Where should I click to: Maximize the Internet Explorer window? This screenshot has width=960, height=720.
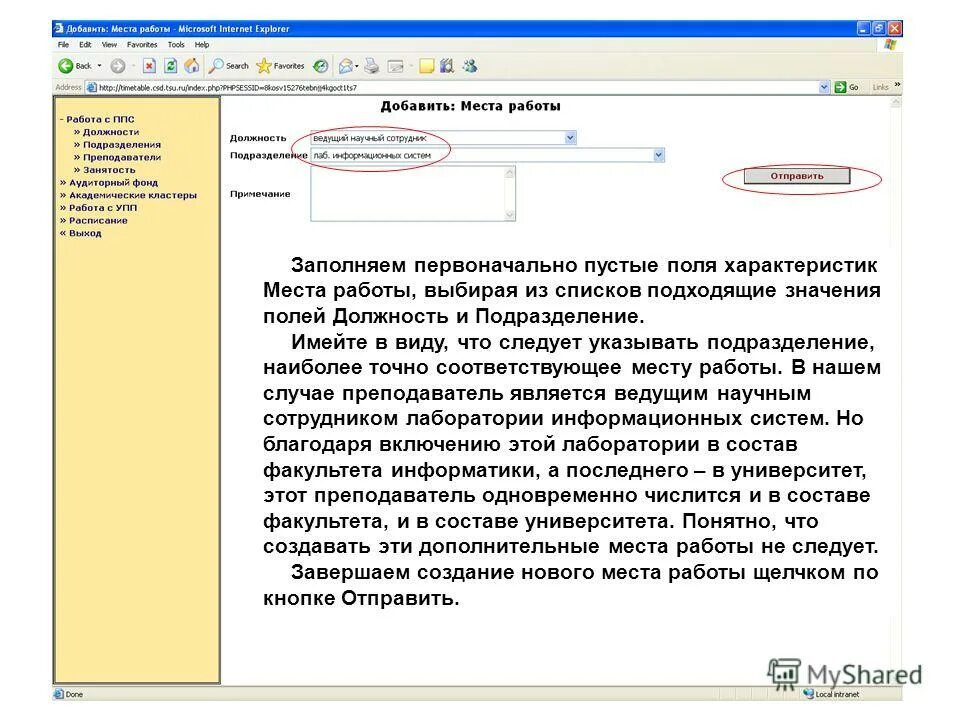point(879,28)
